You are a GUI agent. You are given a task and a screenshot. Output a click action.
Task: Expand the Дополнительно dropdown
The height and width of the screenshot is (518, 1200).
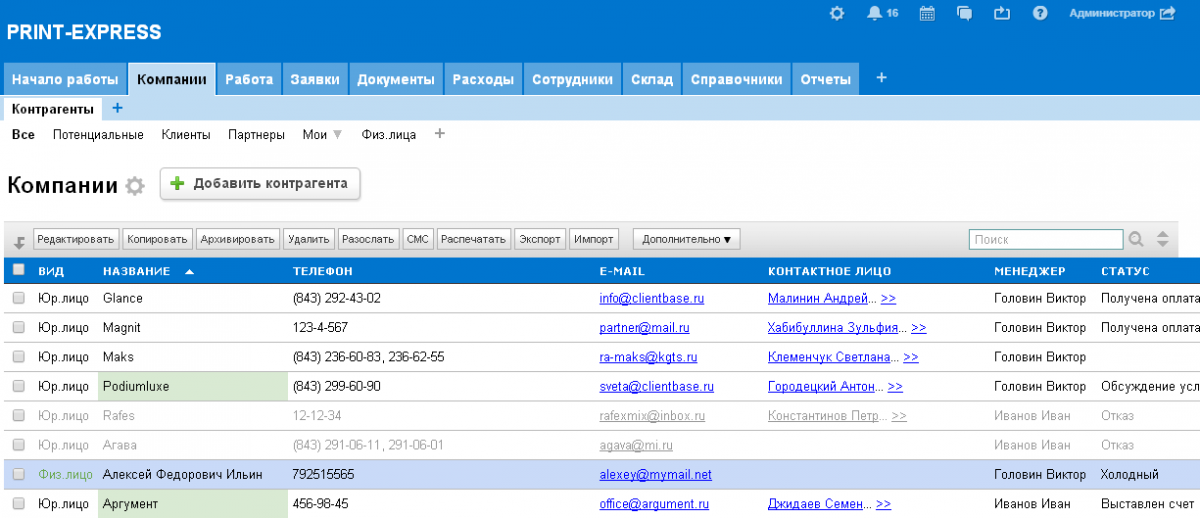pyautogui.click(x=686, y=239)
